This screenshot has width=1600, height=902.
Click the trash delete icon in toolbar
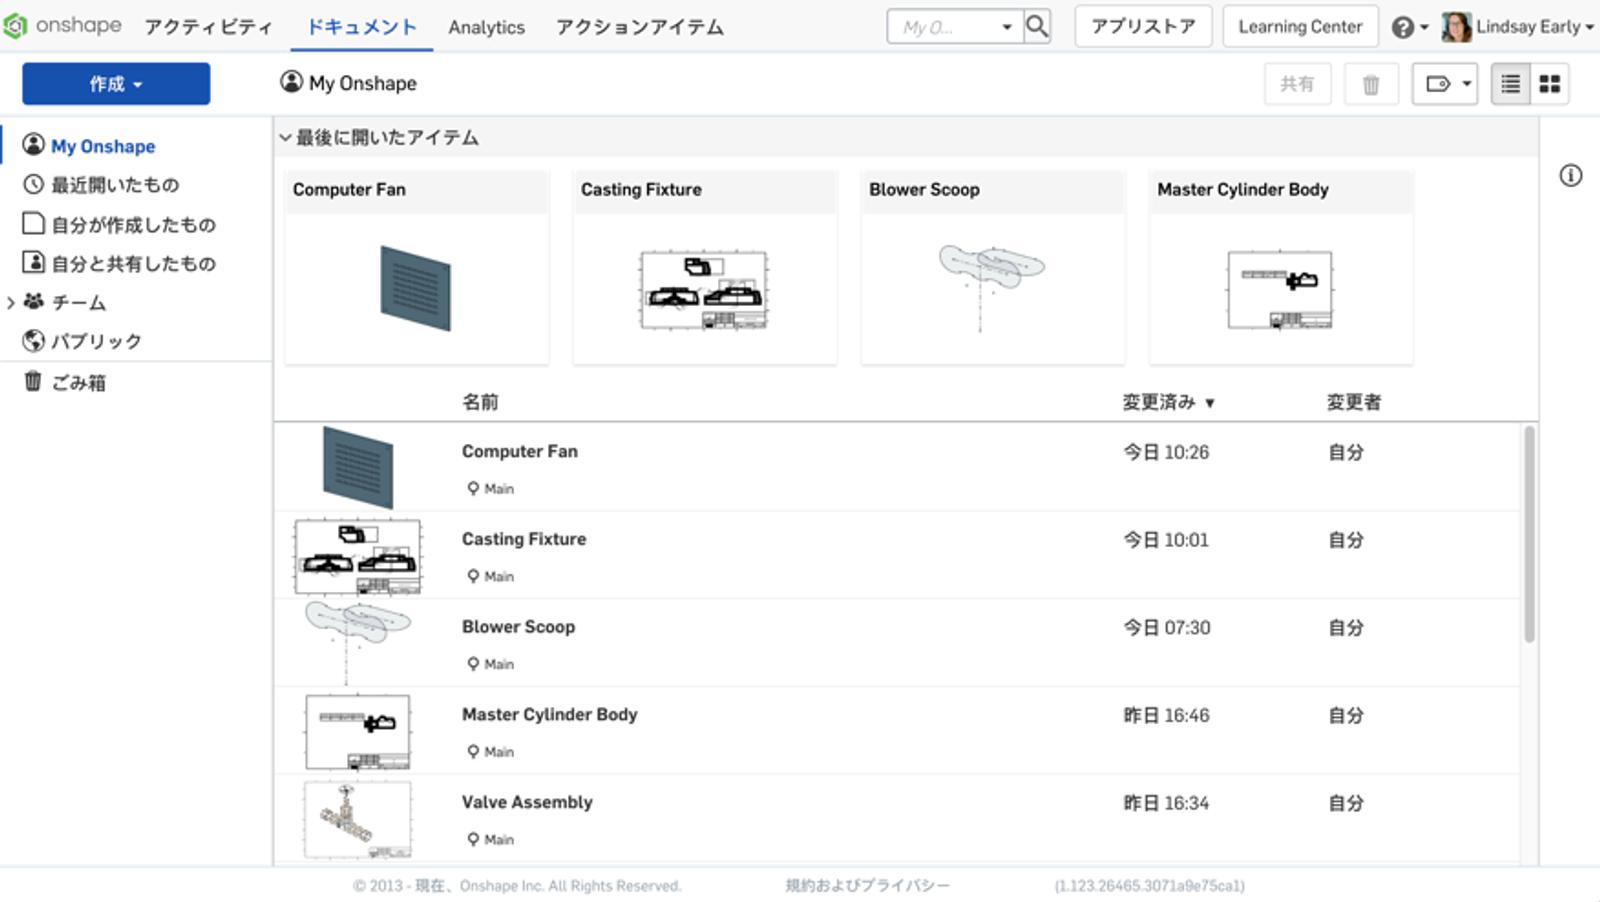coord(1371,84)
